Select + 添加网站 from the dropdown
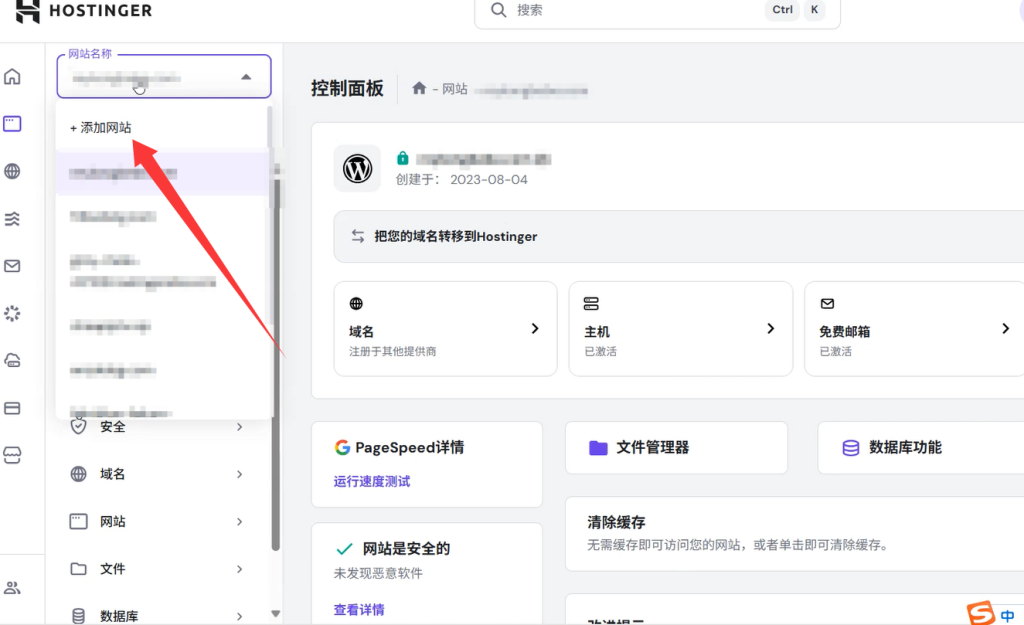This screenshot has height=625, width=1024. click(101, 128)
